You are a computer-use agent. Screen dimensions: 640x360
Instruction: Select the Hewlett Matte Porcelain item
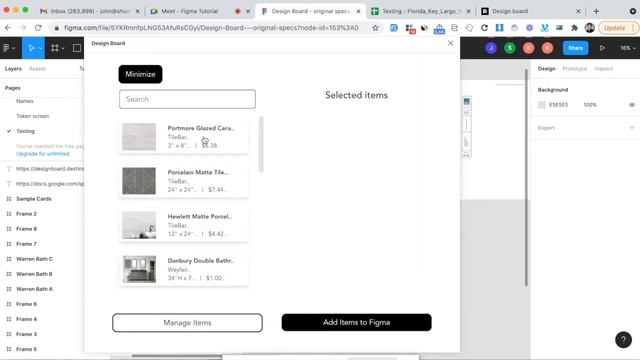pos(184,225)
